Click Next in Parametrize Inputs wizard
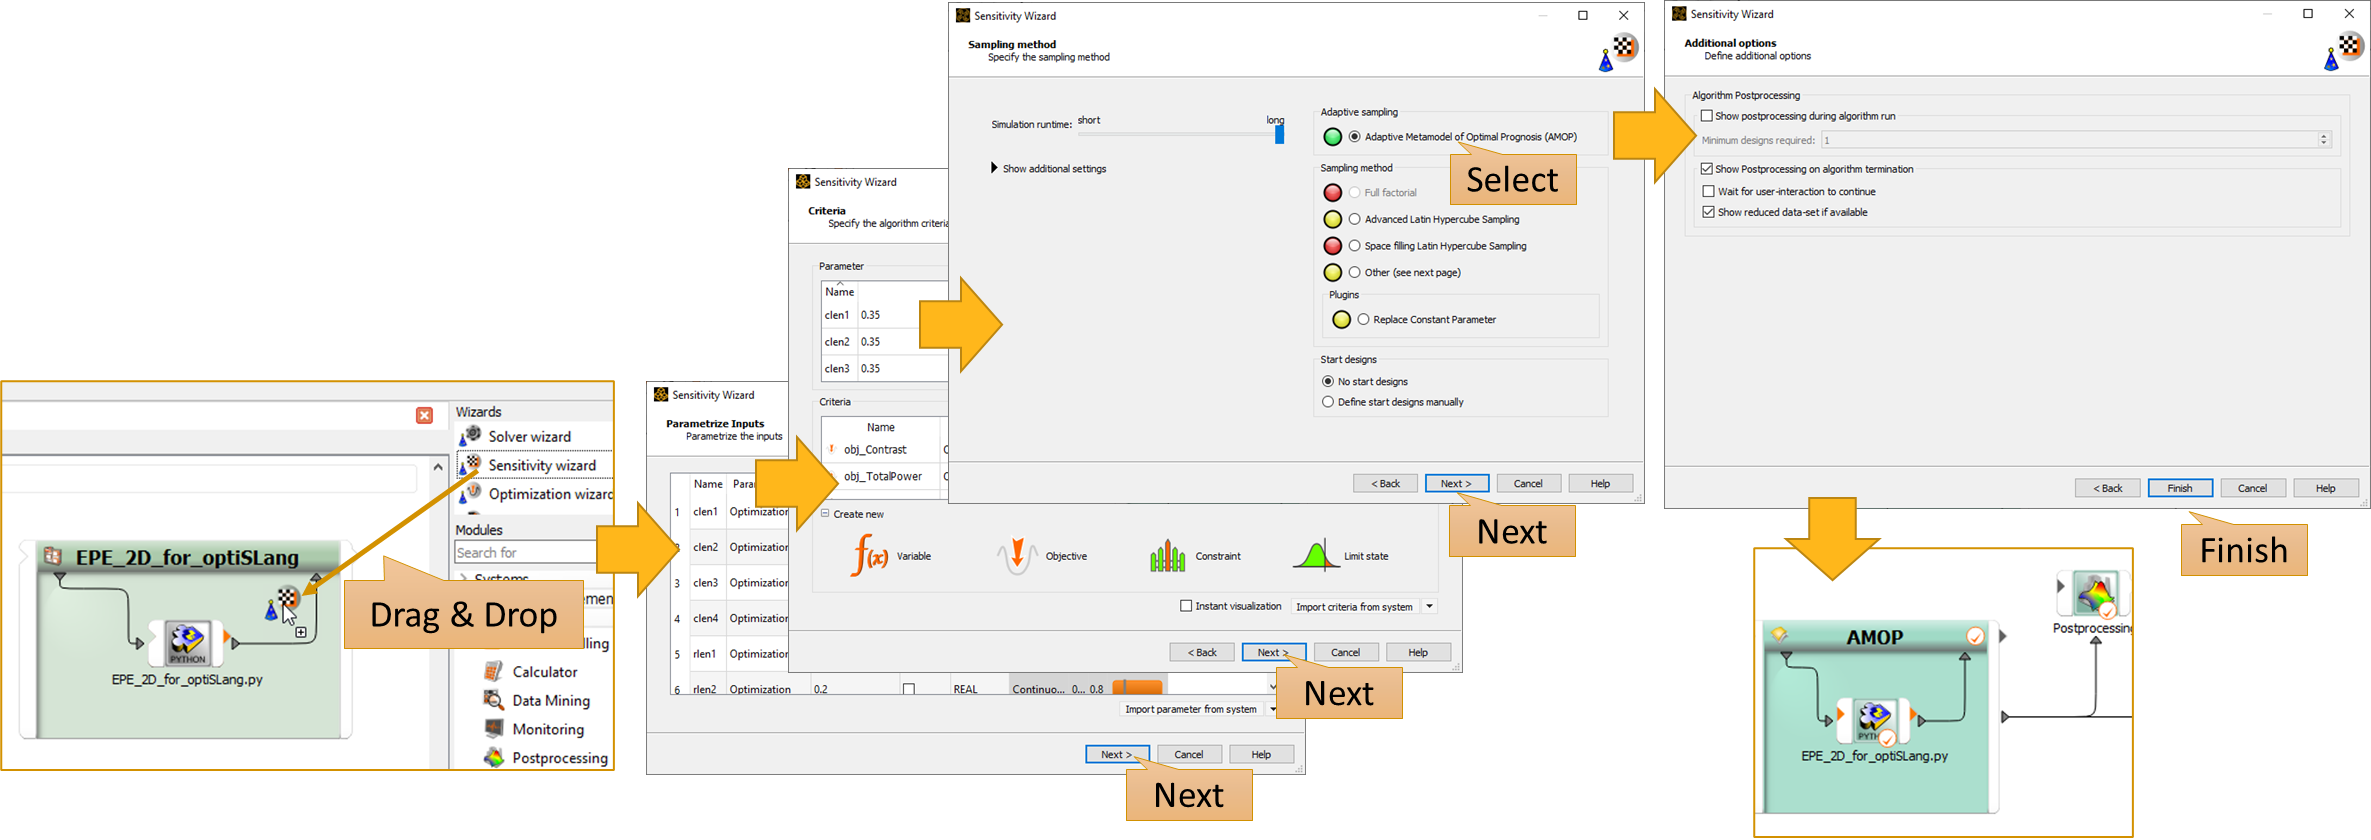Screen dimensions: 2371x840 pos(1117,754)
